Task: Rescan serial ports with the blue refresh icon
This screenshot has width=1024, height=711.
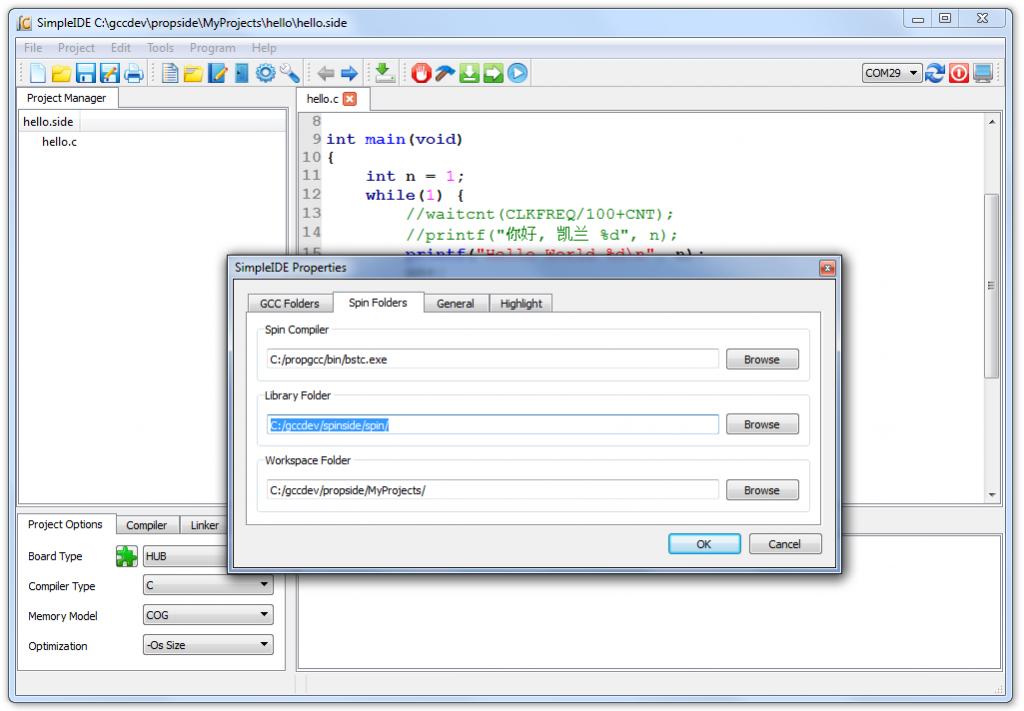Action: pos(935,73)
